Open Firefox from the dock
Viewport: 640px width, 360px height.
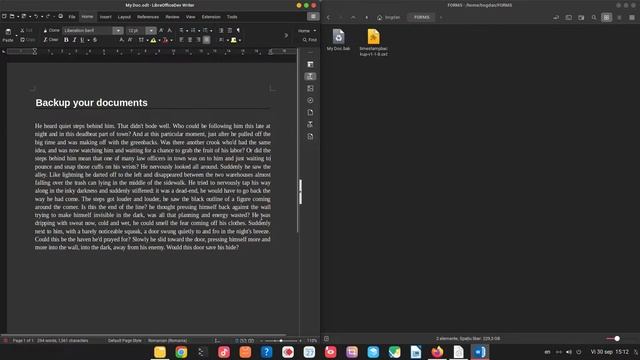pos(437,351)
